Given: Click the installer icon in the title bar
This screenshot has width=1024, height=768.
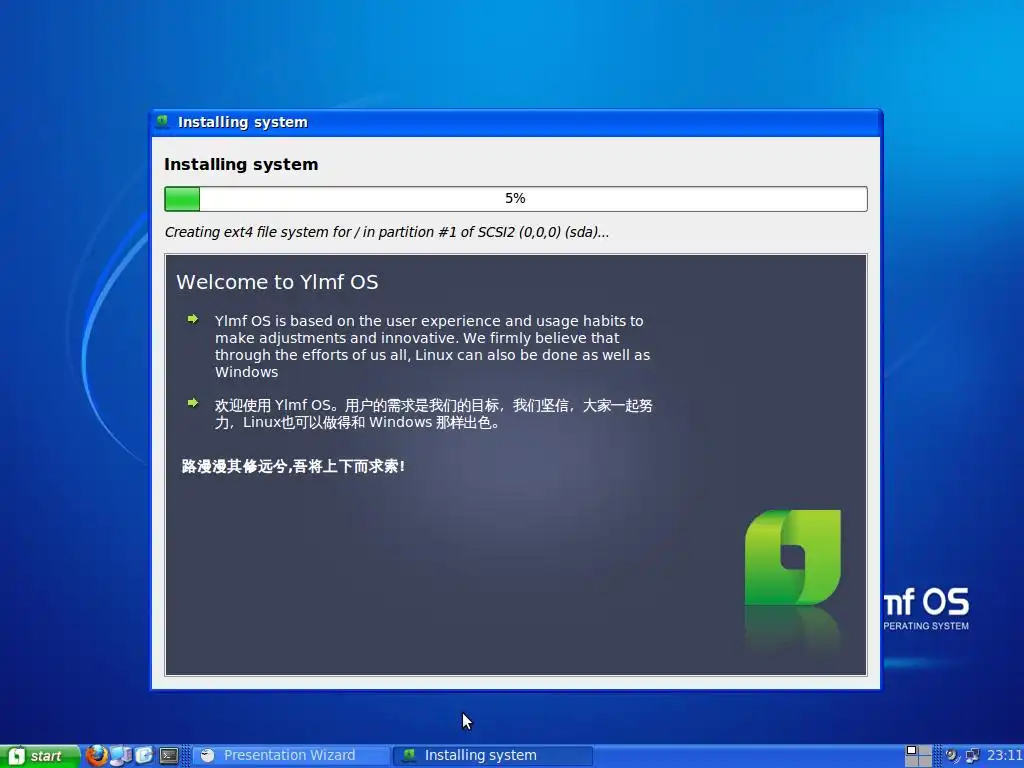Looking at the screenshot, I should (162, 121).
